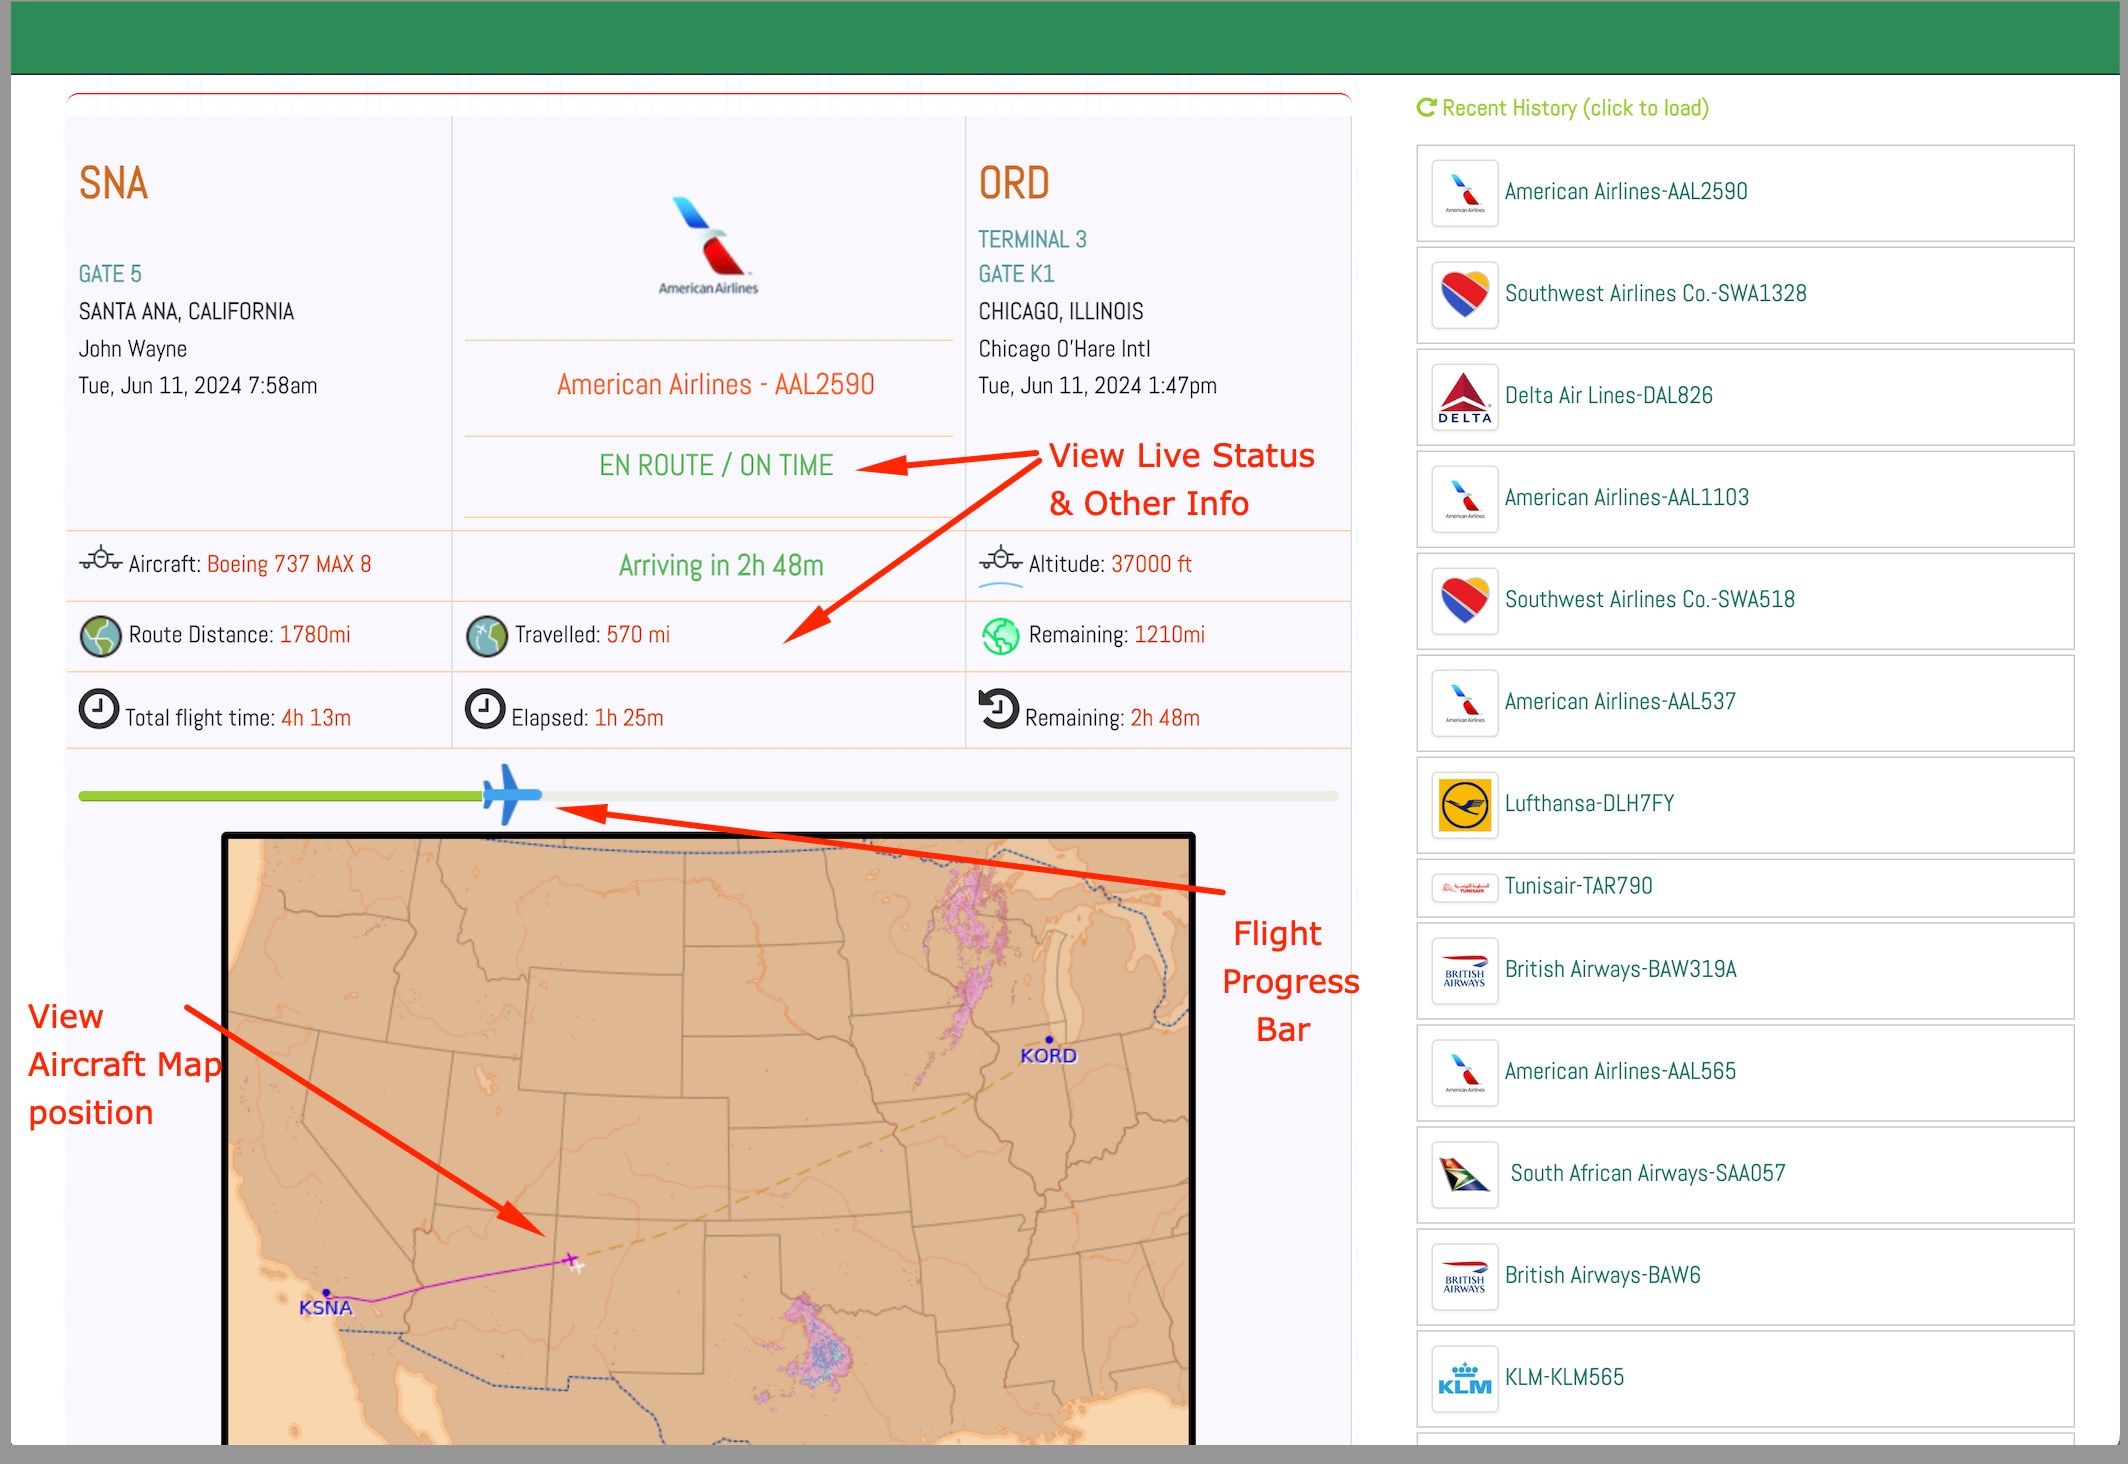Click the refresh icon beside Recent History
2128x1464 pixels.
coord(1426,107)
